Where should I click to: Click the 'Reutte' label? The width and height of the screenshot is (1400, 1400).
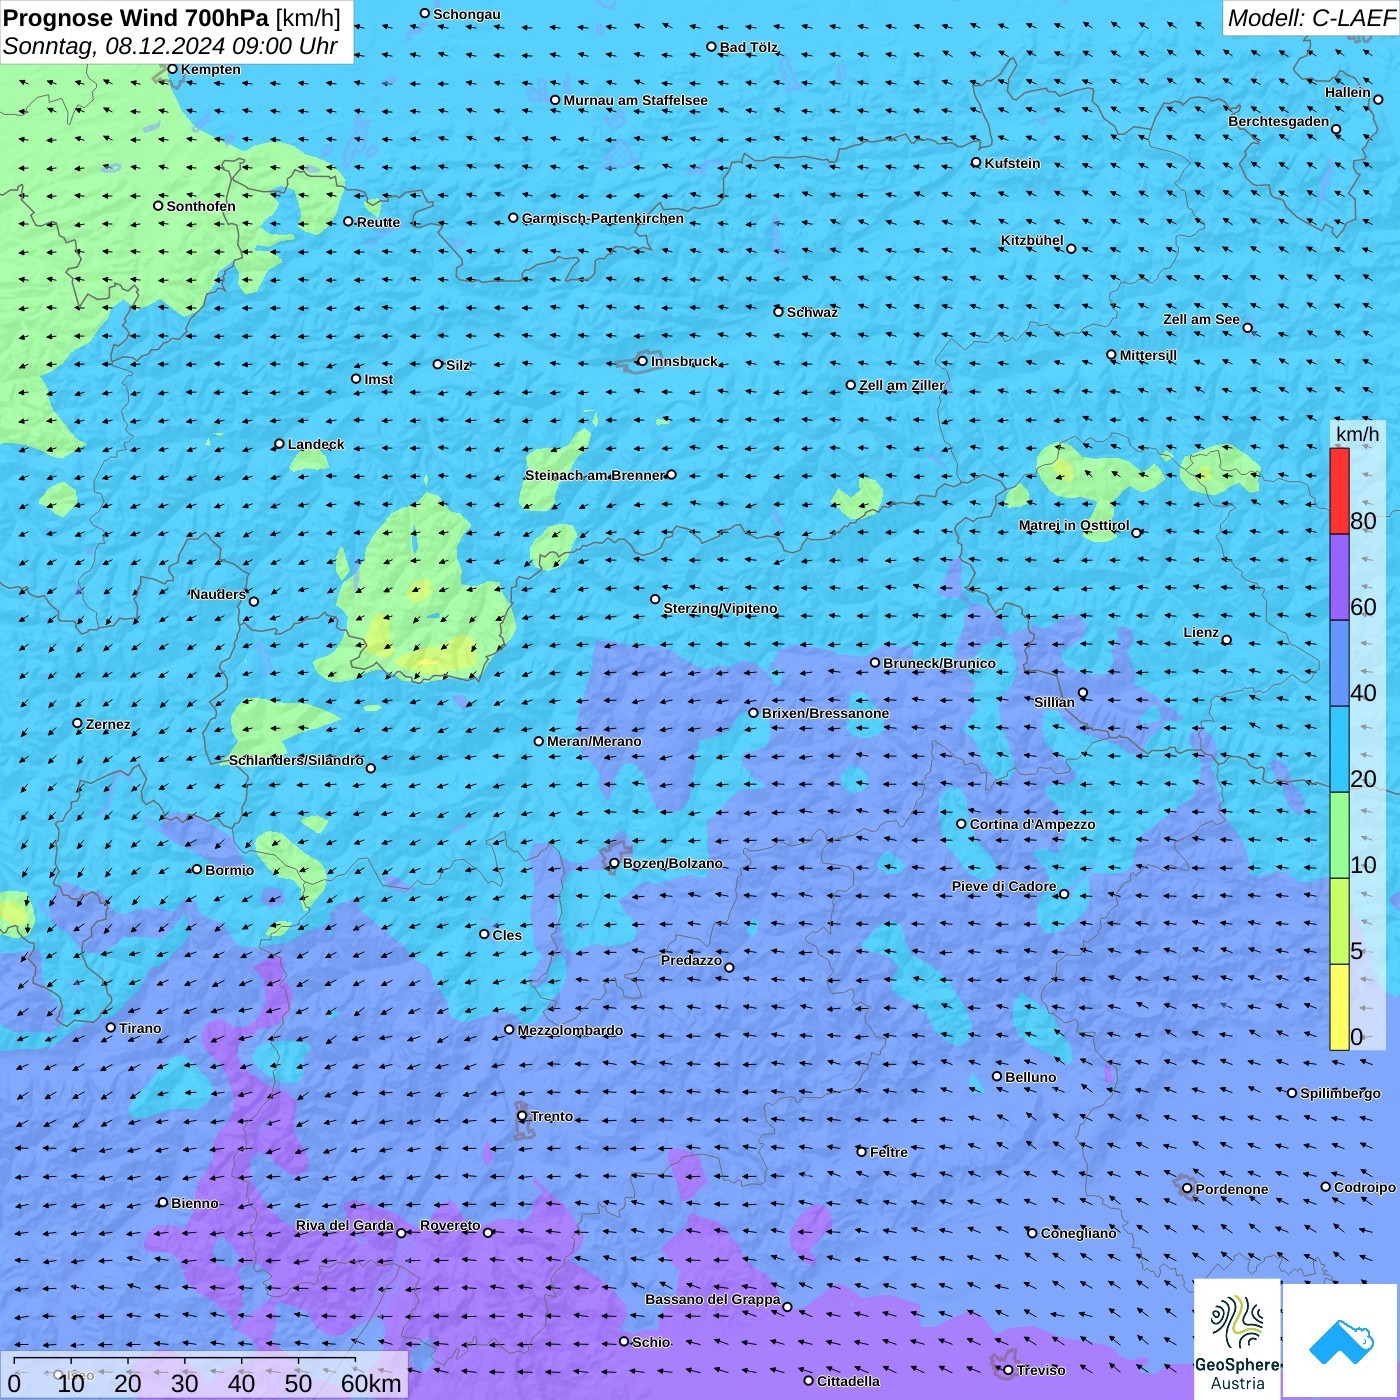379,222
